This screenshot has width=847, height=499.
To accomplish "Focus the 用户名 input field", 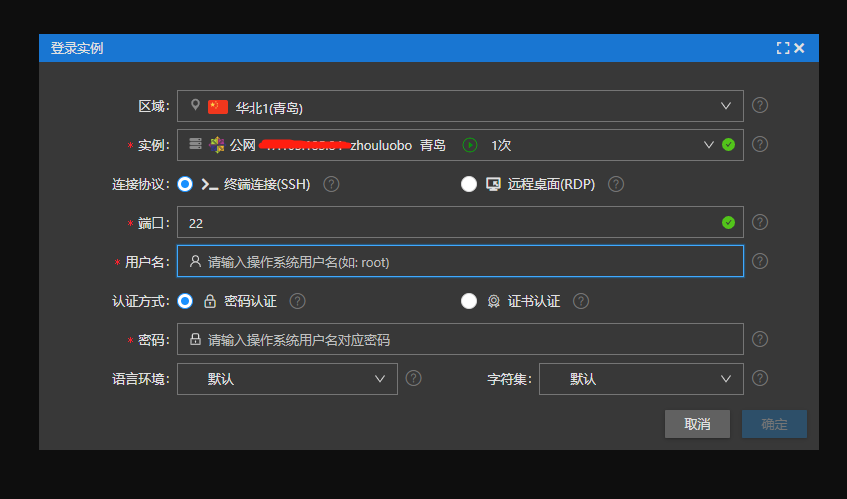I will (460, 261).
